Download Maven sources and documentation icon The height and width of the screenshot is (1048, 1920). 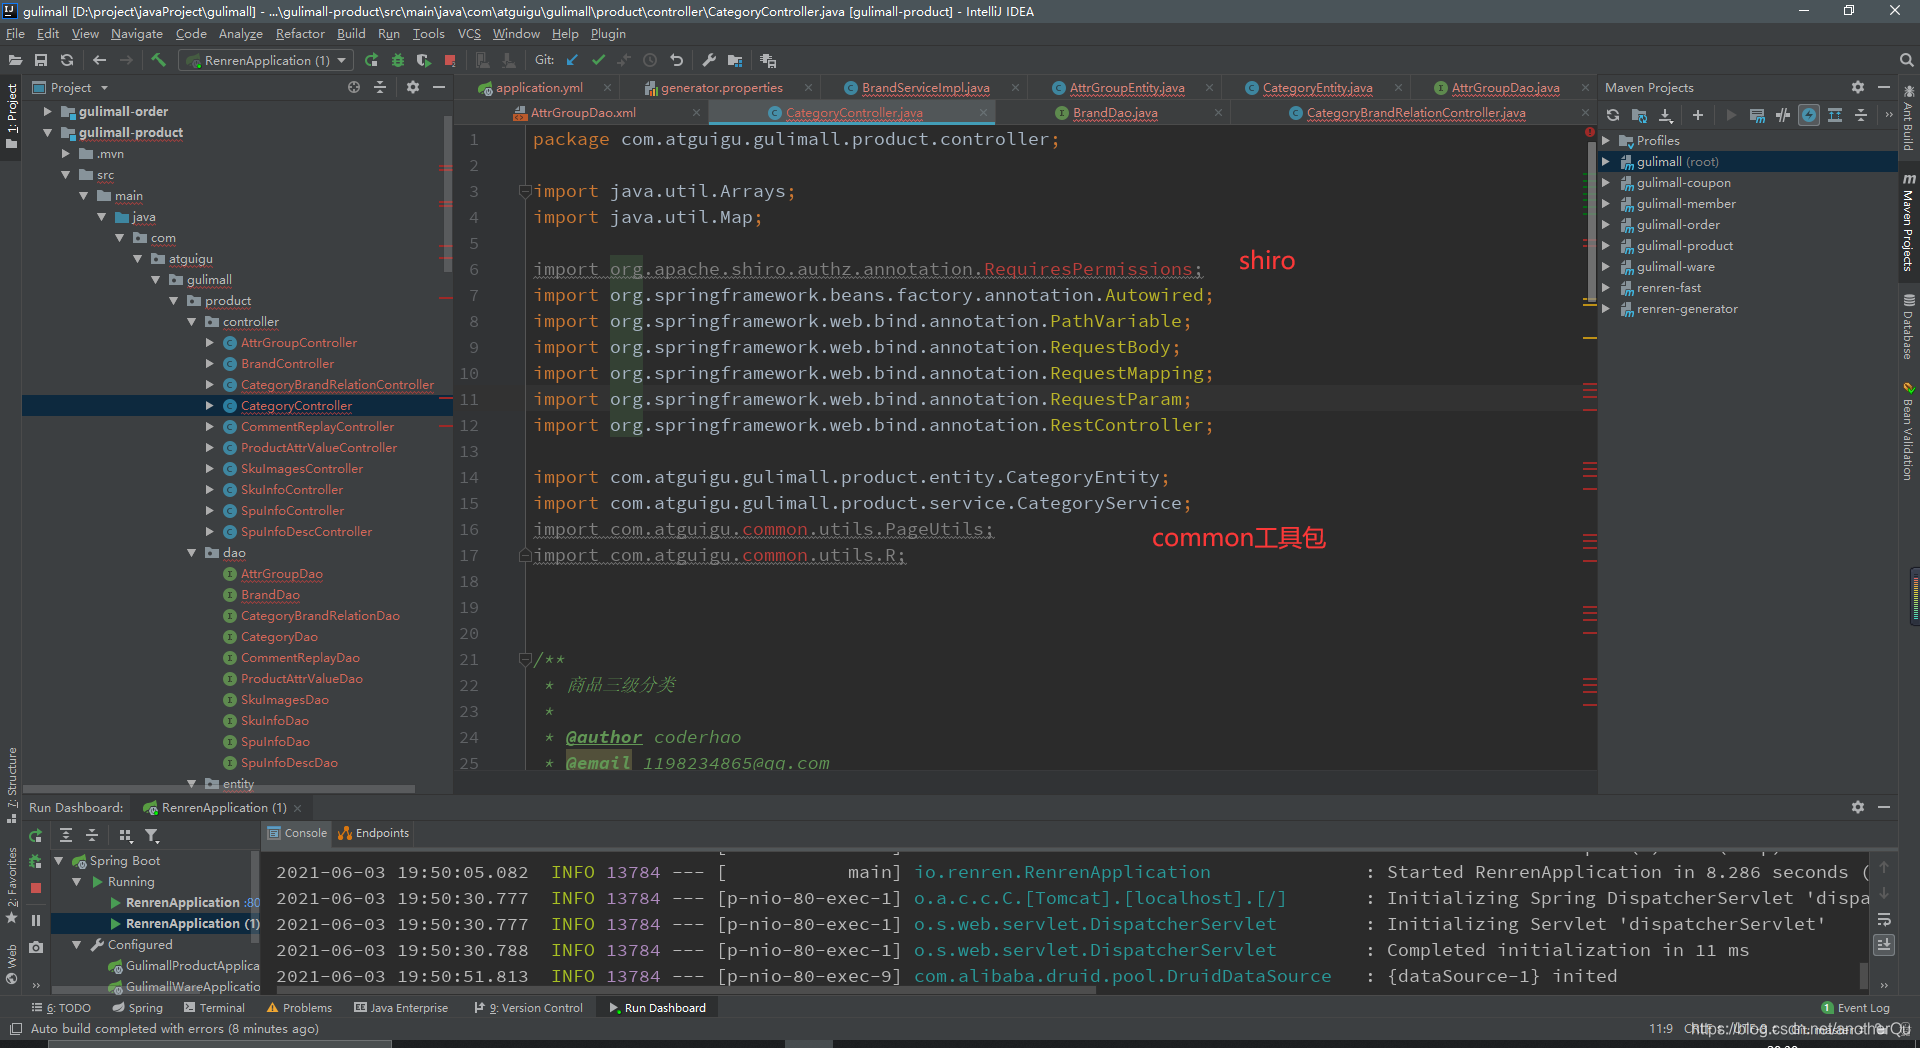coord(1666,115)
